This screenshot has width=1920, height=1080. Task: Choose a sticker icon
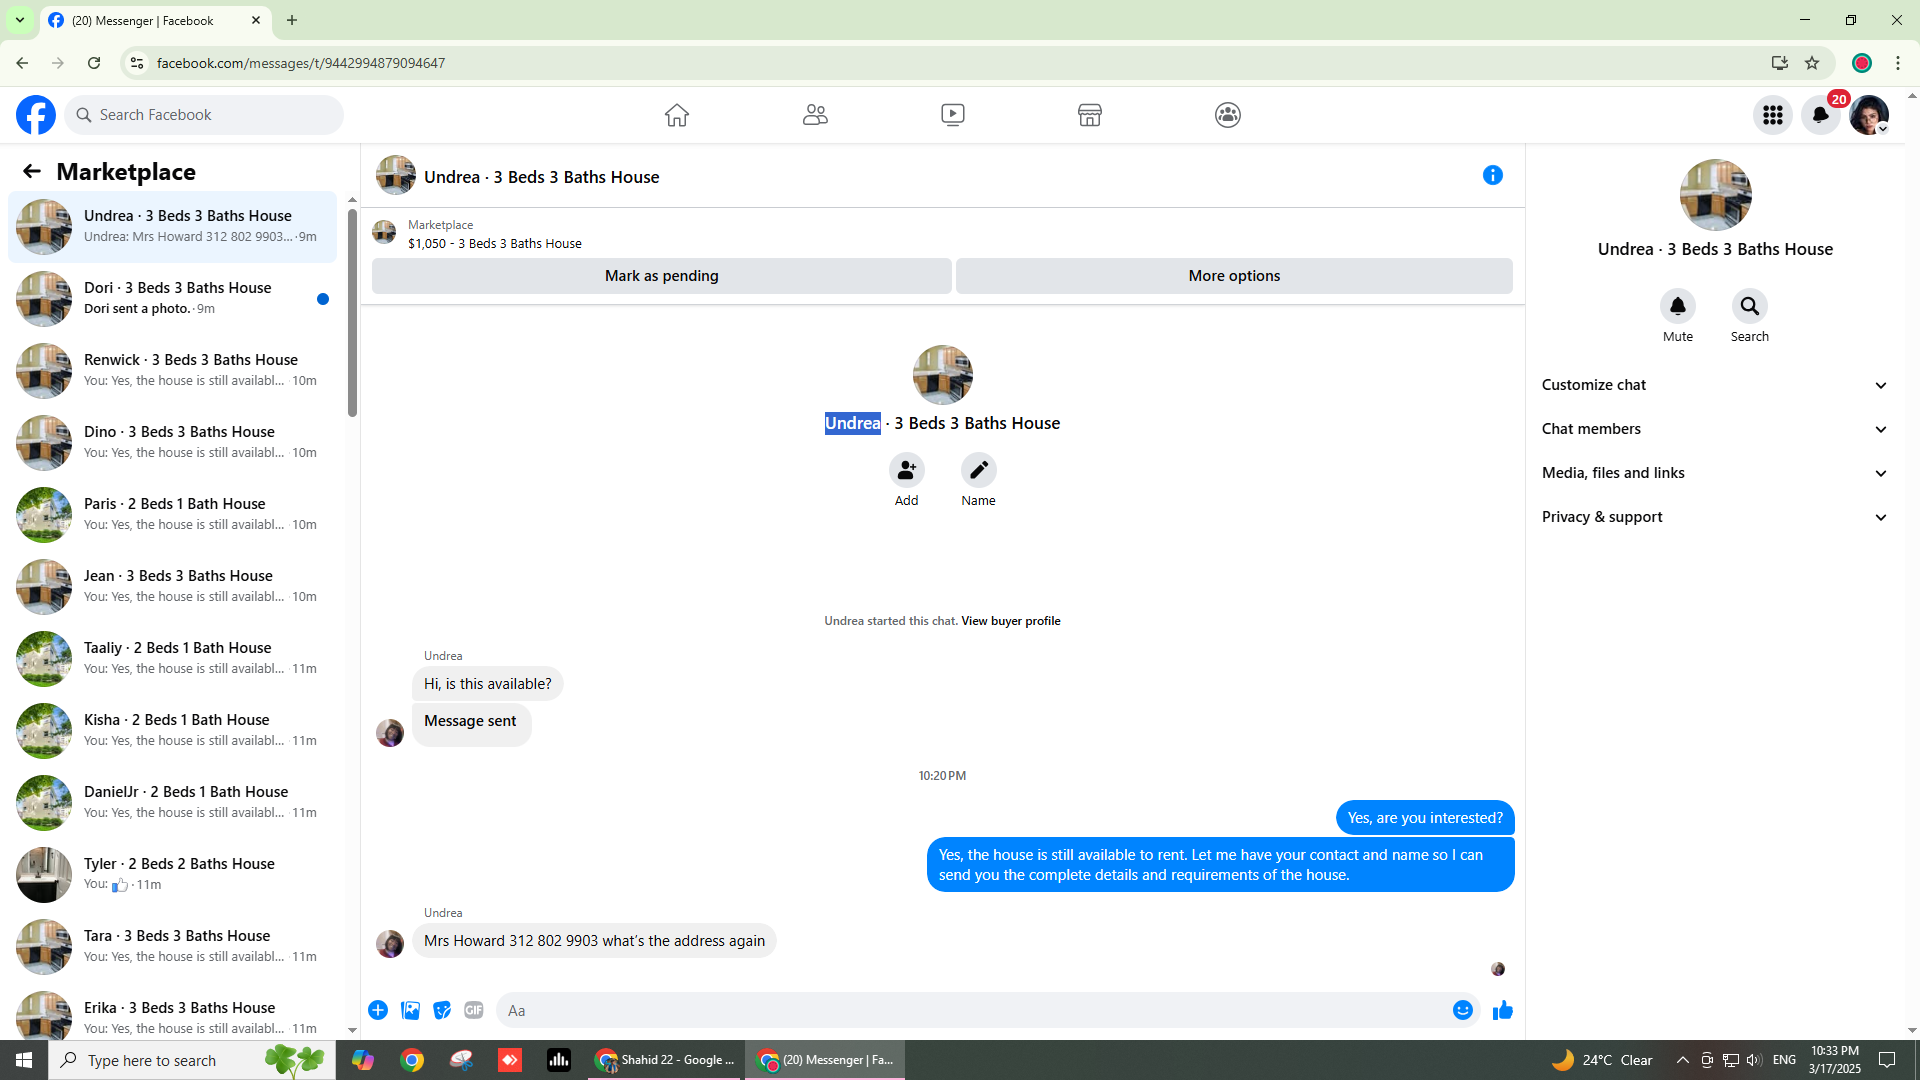[x=442, y=1010]
